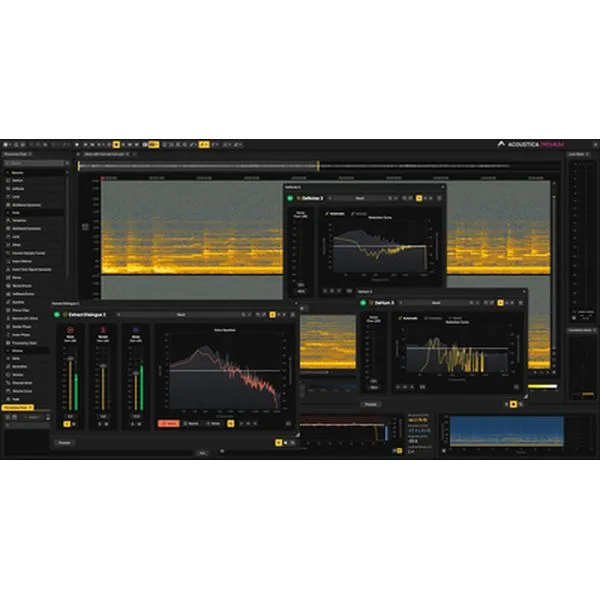This screenshot has height=600, width=600.
Task: Select DeNoise in the processing tools list
Action: point(18,188)
